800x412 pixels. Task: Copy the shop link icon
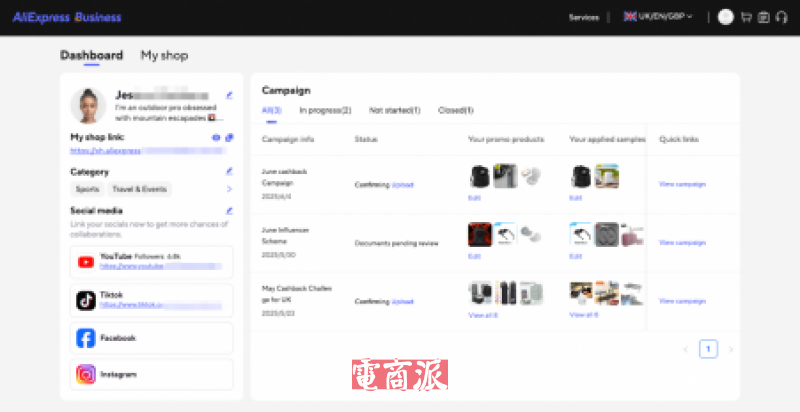pyautogui.click(x=229, y=137)
